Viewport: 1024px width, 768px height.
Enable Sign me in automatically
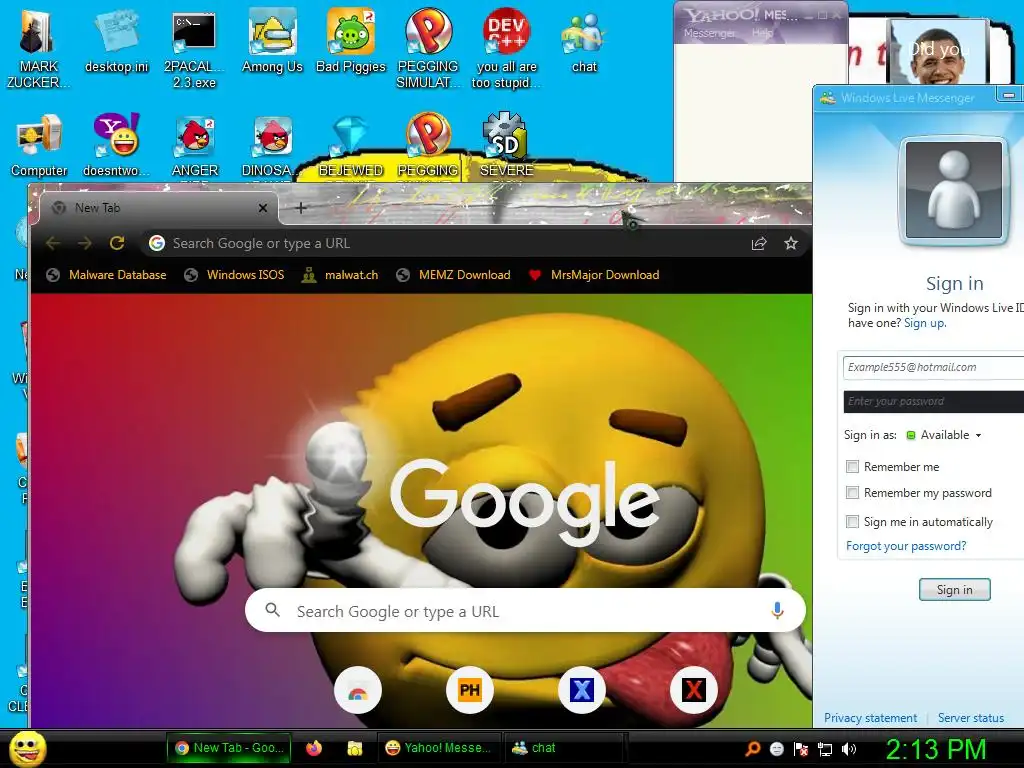[852, 521]
